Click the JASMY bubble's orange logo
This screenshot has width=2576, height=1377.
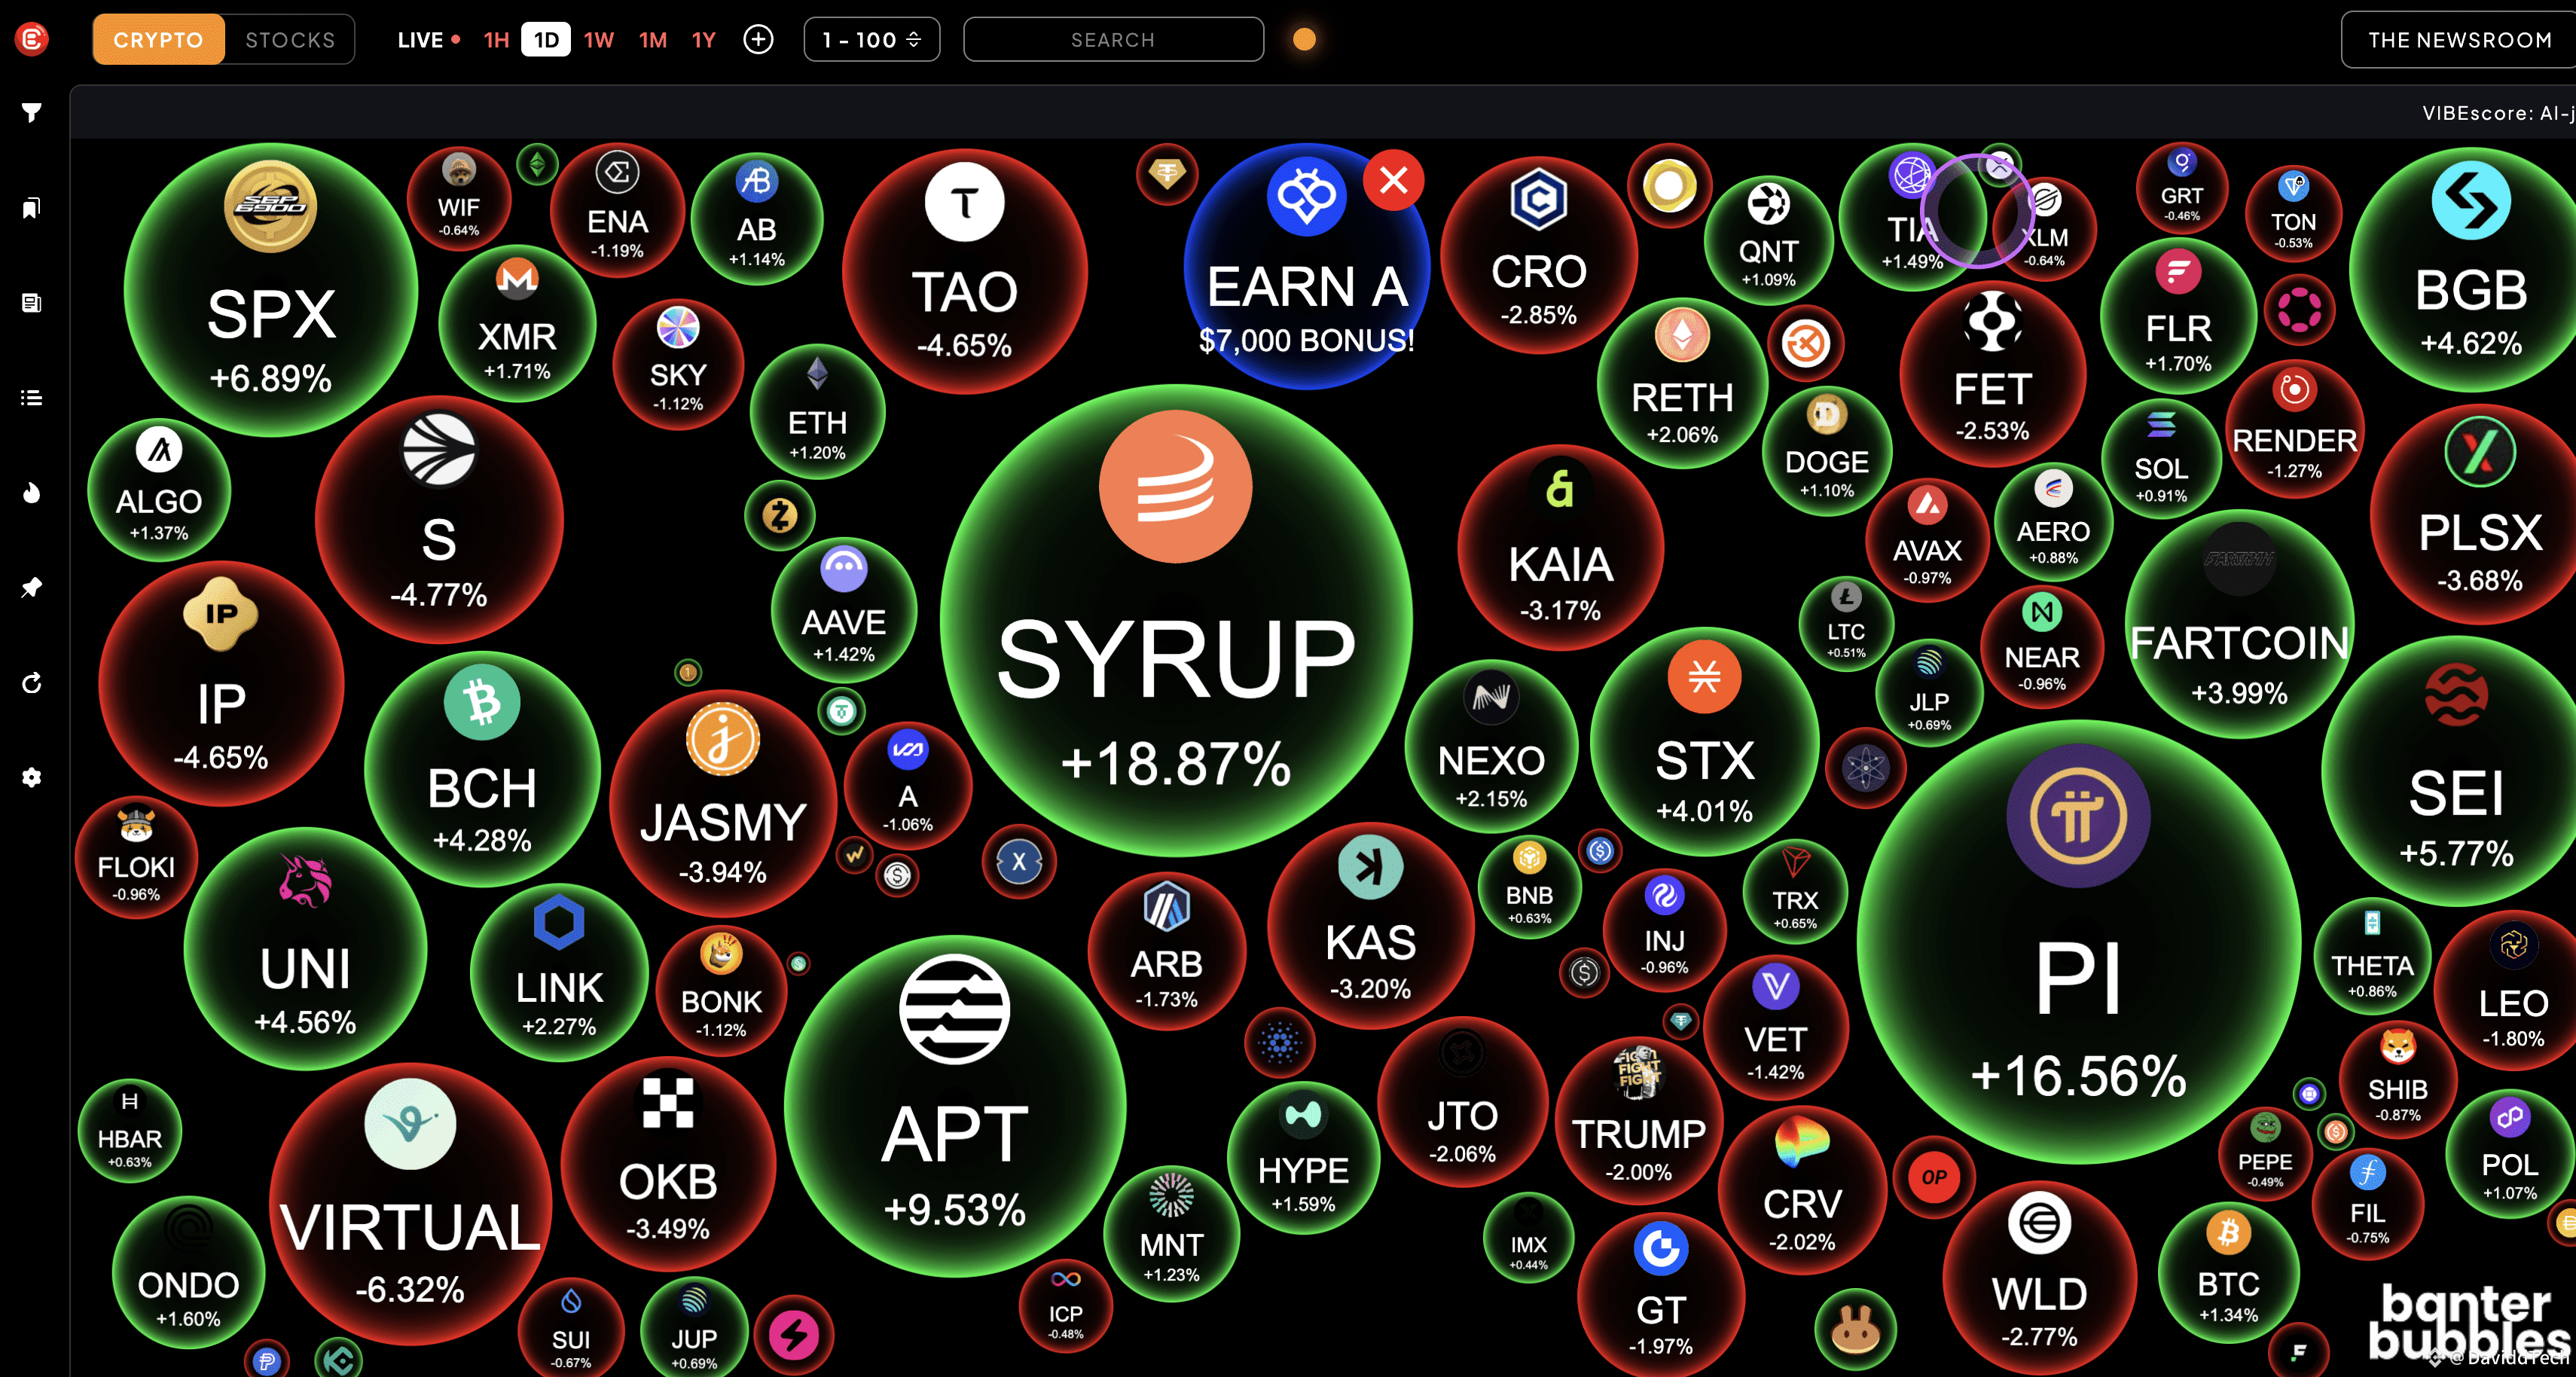click(722, 740)
